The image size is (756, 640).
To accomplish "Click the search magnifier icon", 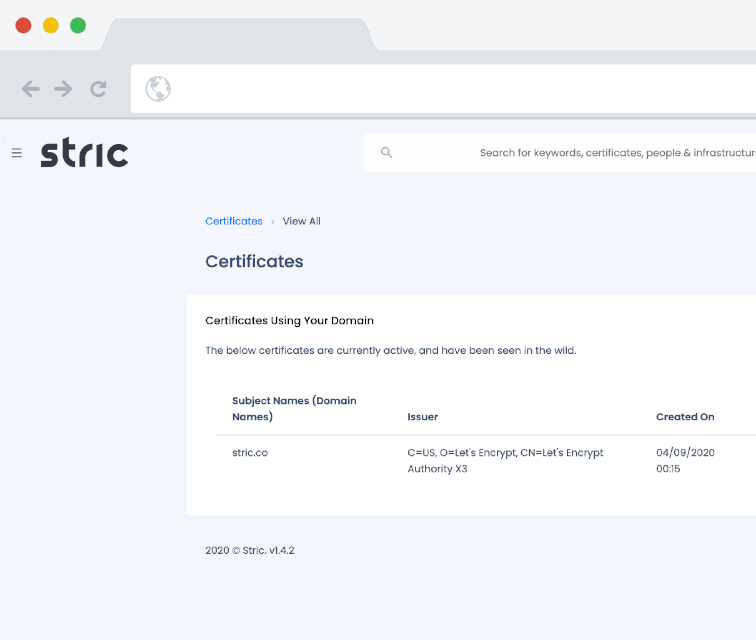I will pos(387,153).
